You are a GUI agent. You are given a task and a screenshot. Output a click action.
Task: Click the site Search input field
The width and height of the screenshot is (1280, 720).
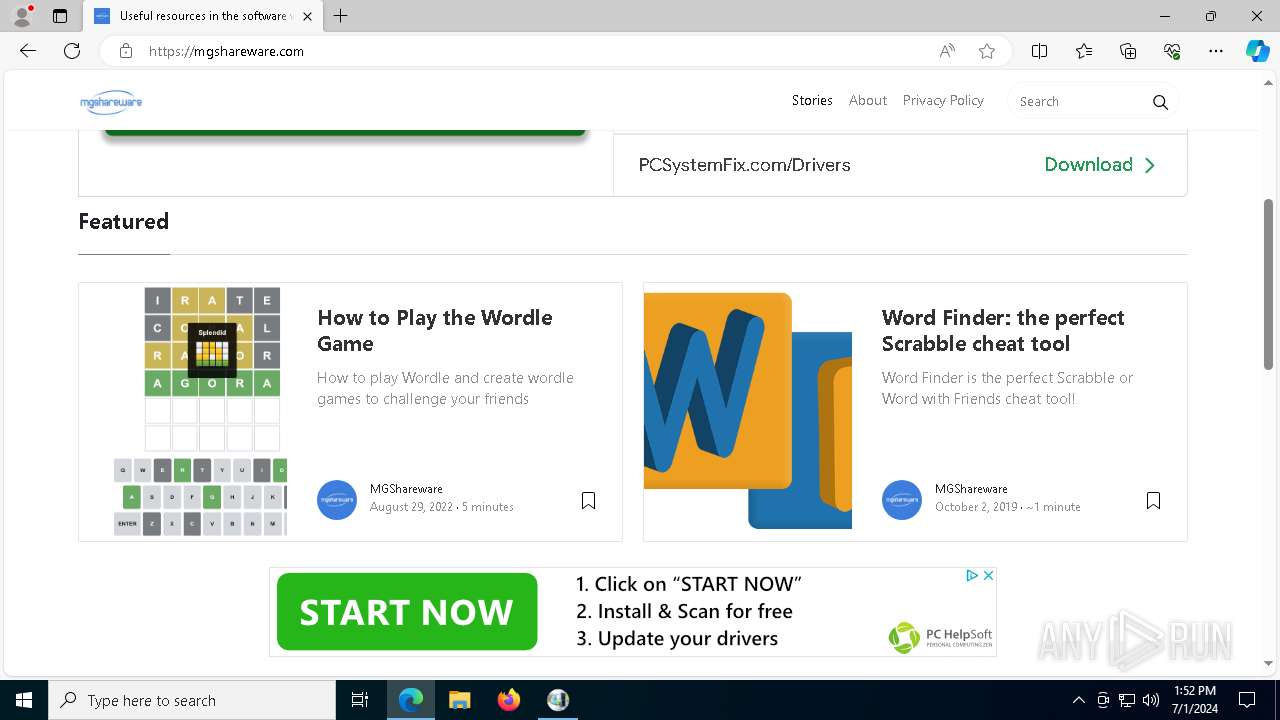(x=1080, y=101)
